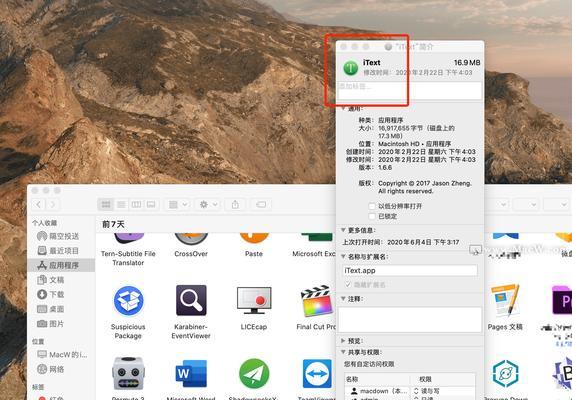Toggle the 隐藏扩展名 checkbox
572x400 pixels.
tap(348, 284)
